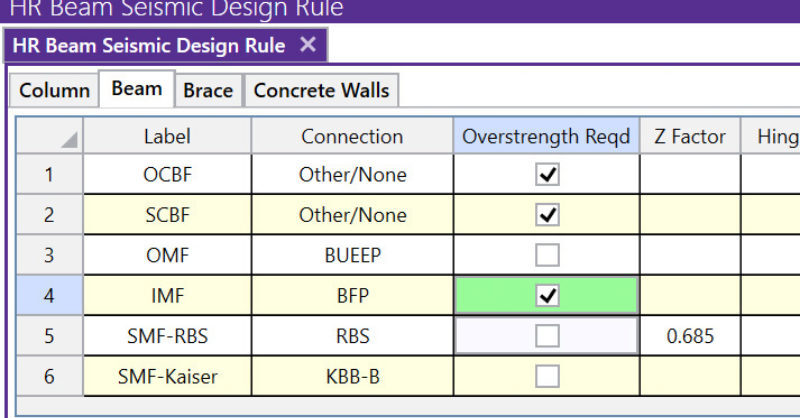Screen dimensions: 800x418
Task: Open Connection cell showing KBB-B
Action: 352,376
